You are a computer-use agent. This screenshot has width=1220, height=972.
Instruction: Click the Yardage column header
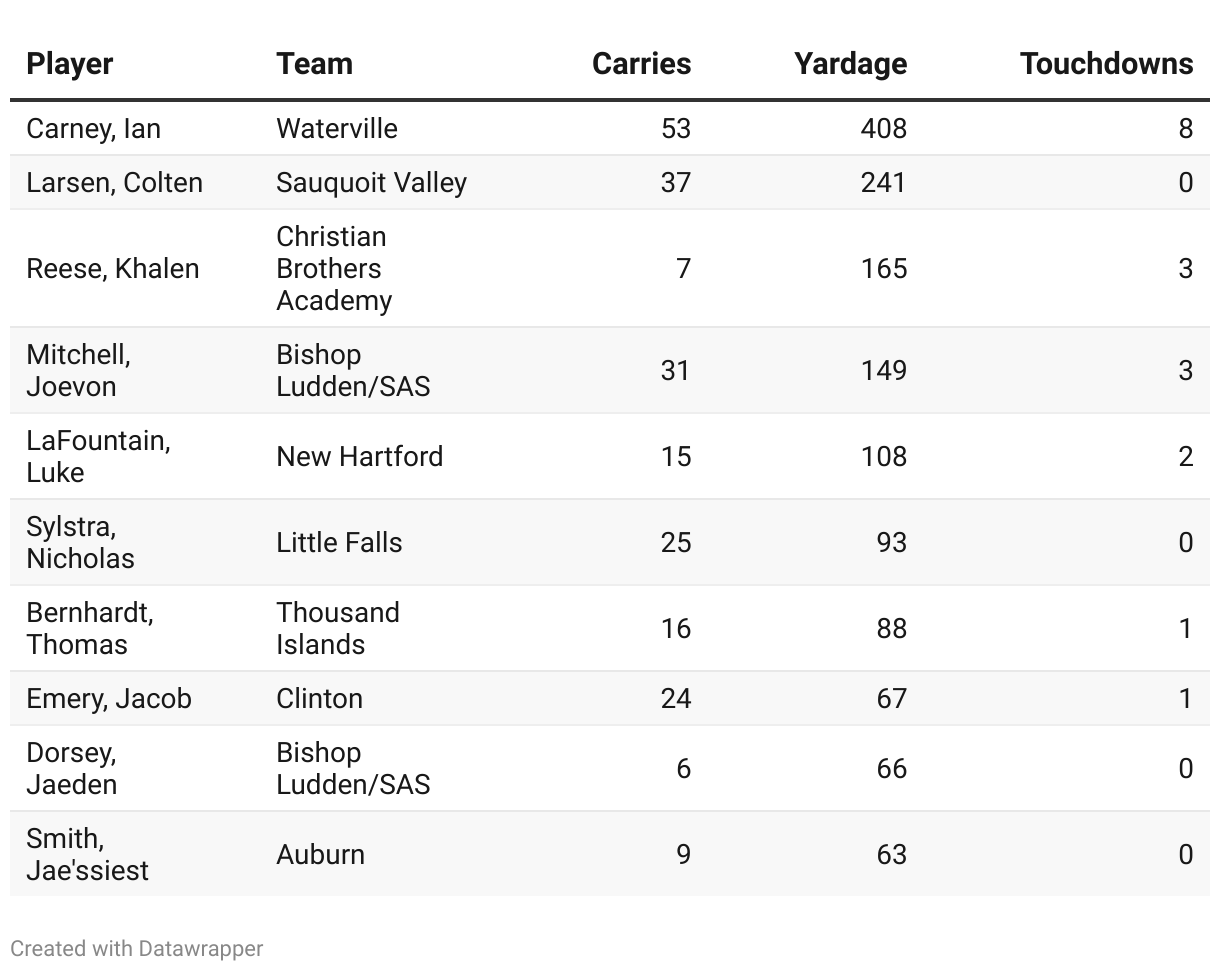pos(850,64)
